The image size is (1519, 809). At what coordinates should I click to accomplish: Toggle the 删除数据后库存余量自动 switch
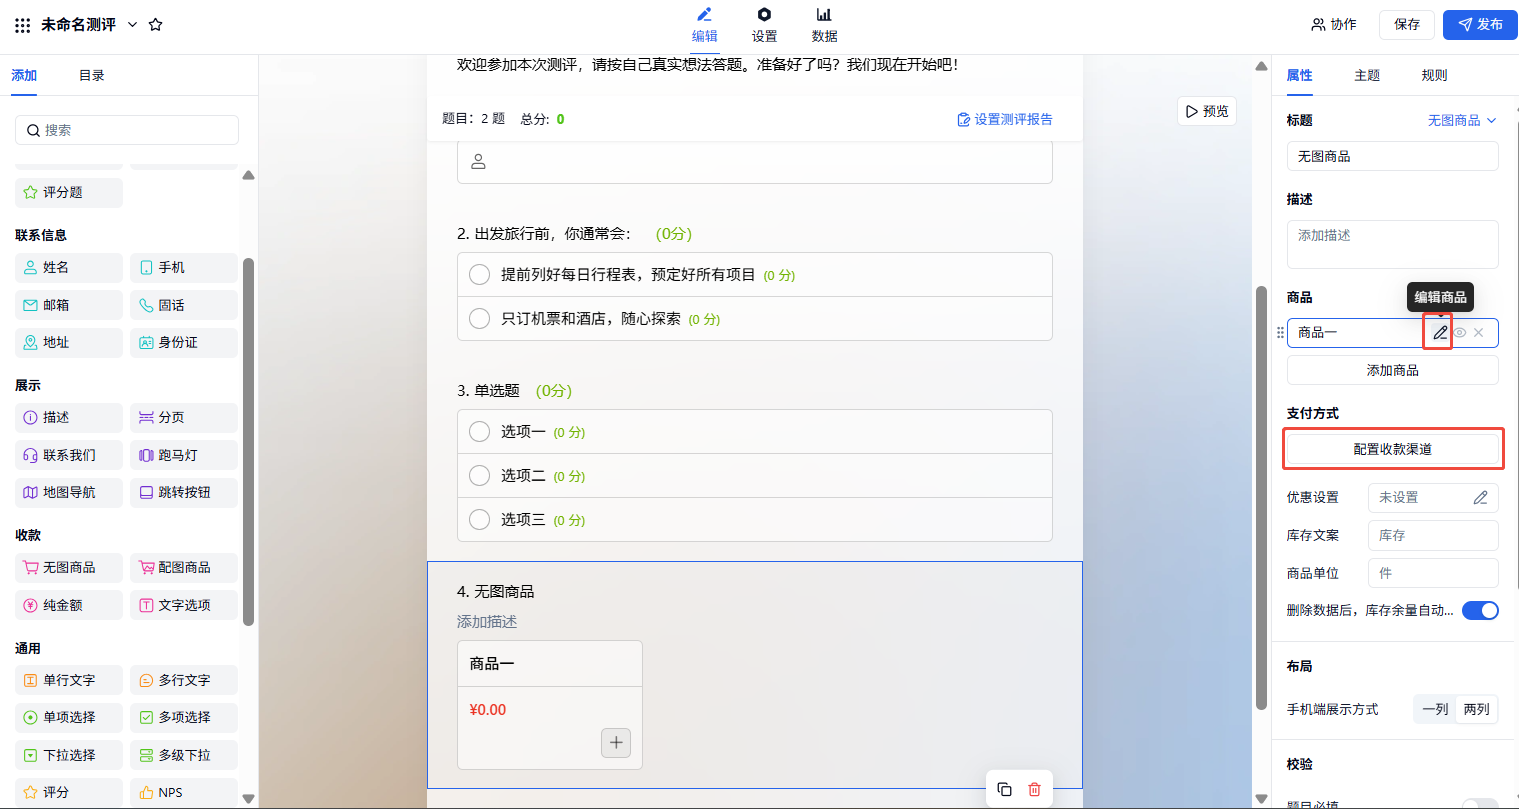(x=1479, y=610)
